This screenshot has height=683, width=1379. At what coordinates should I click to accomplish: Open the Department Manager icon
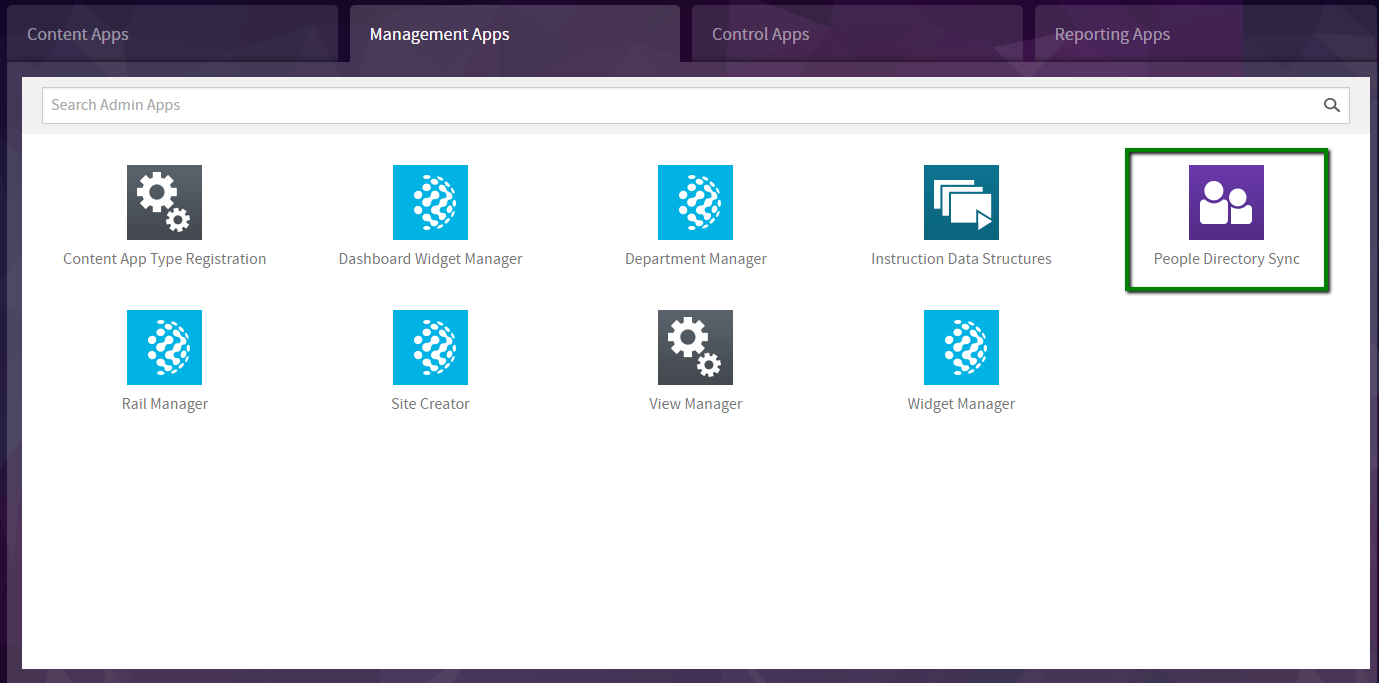point(695,202)
